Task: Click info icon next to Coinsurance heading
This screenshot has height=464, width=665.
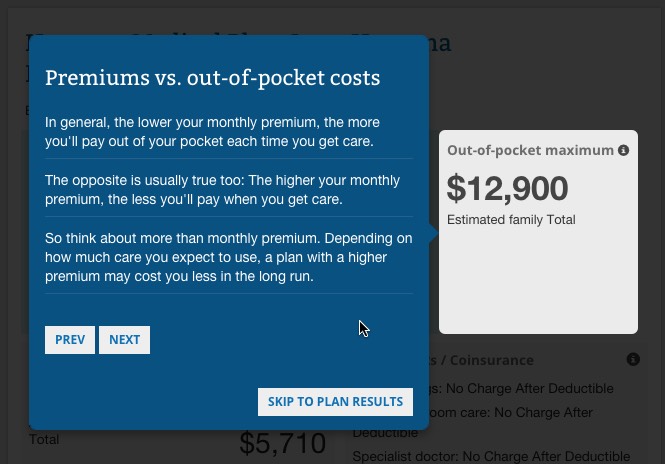Action: coord(633,359)
